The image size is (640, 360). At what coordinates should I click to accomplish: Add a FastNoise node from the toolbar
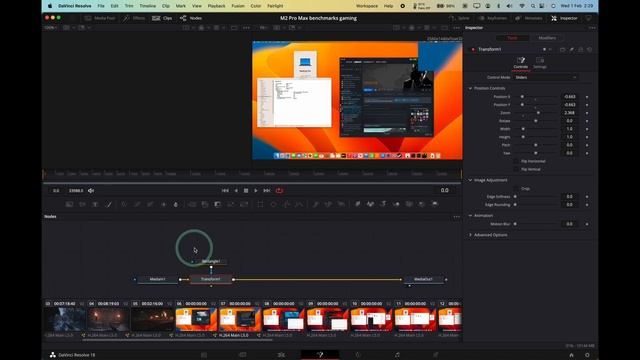[x=82, y=204]
